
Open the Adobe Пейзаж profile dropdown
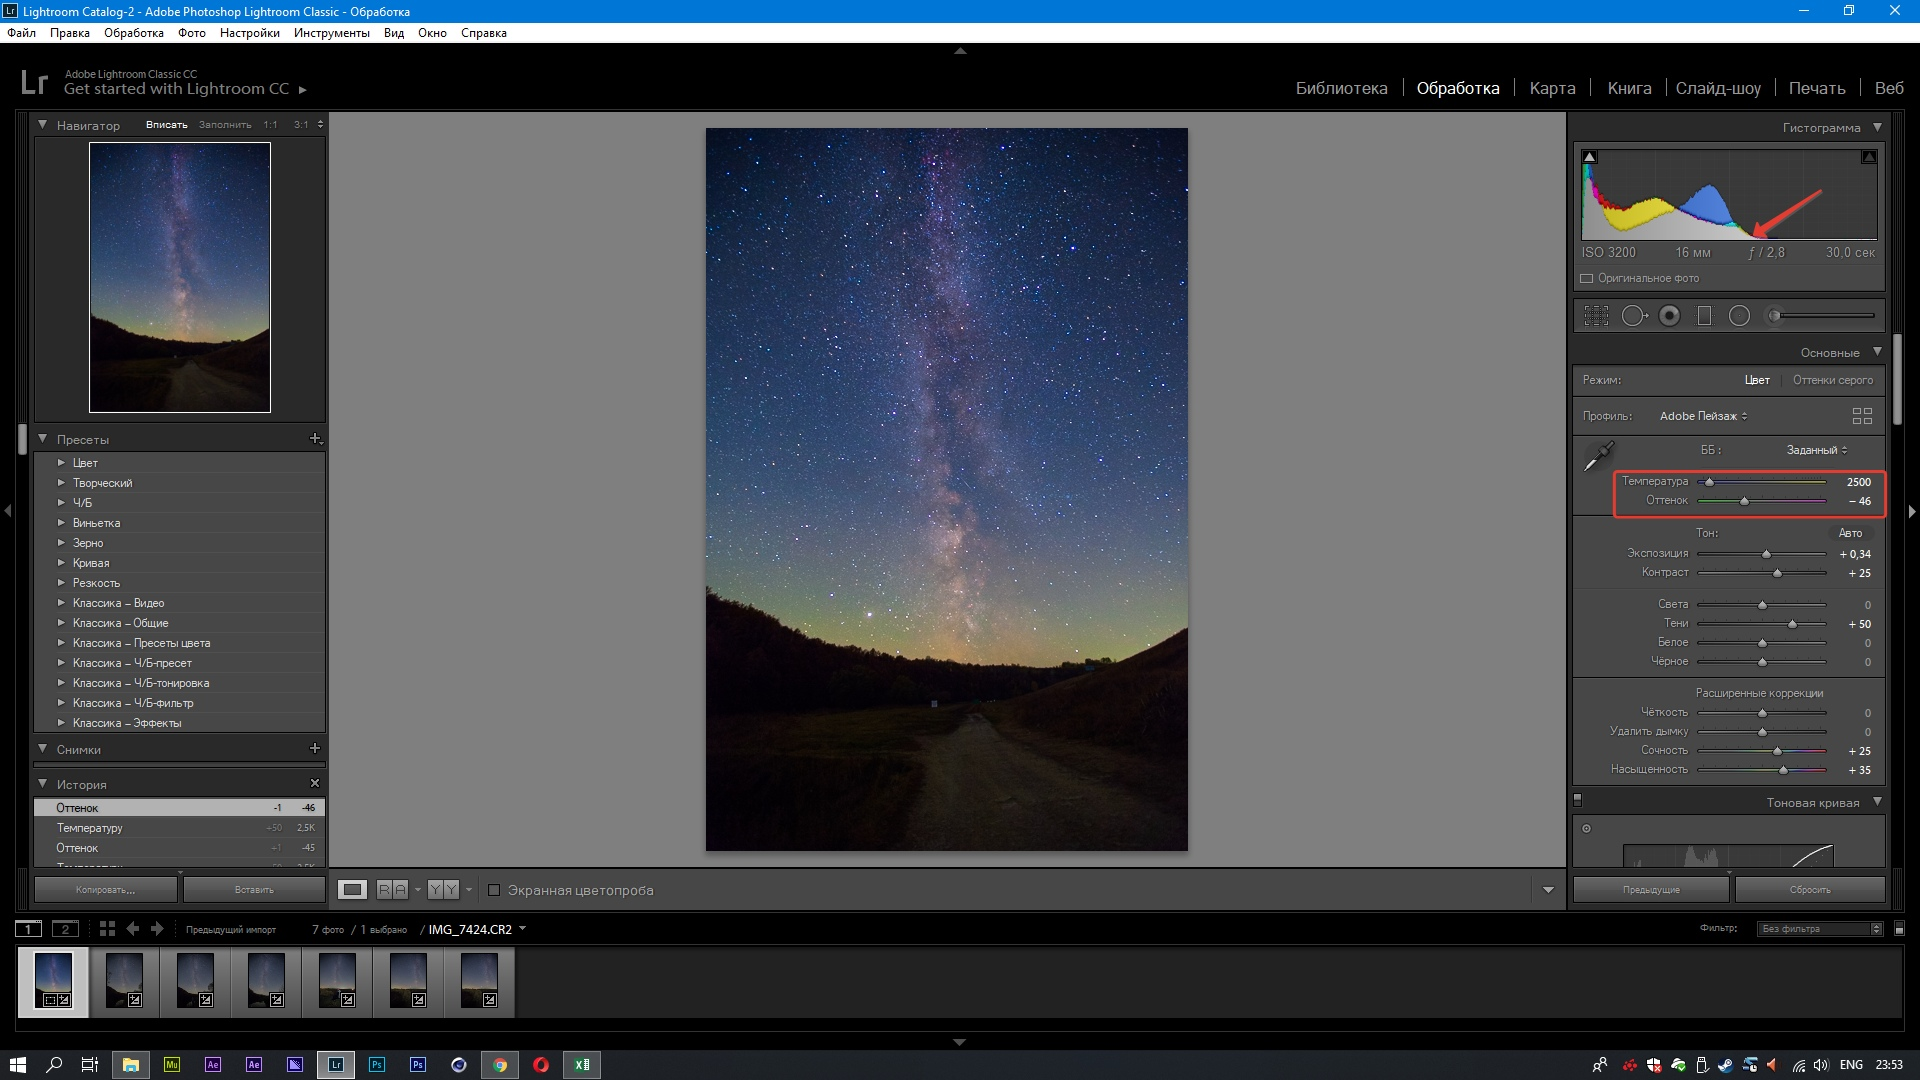(x=1703, y=416)
